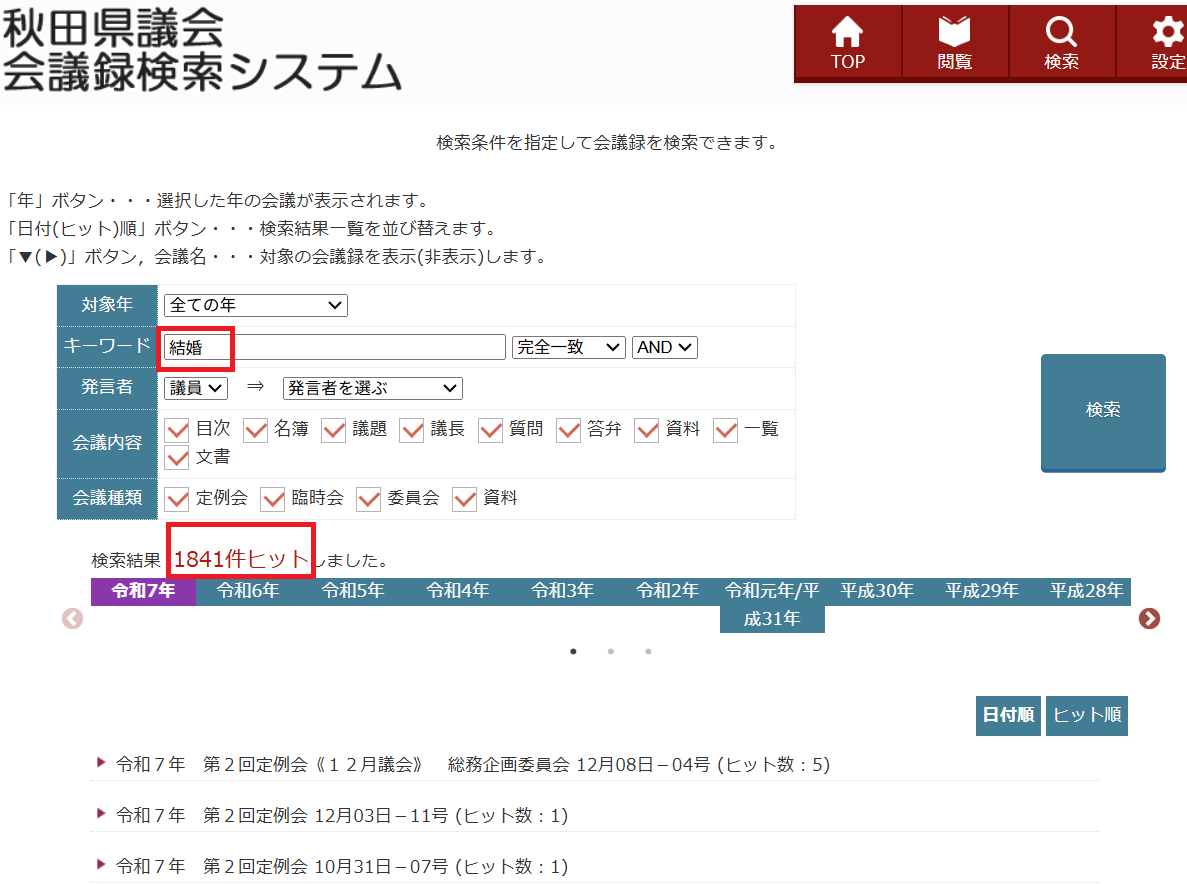The width and height of the screenshot is (1187, 884).
Task: Select the 平成30年 year tab
Action: coord(877,591)
